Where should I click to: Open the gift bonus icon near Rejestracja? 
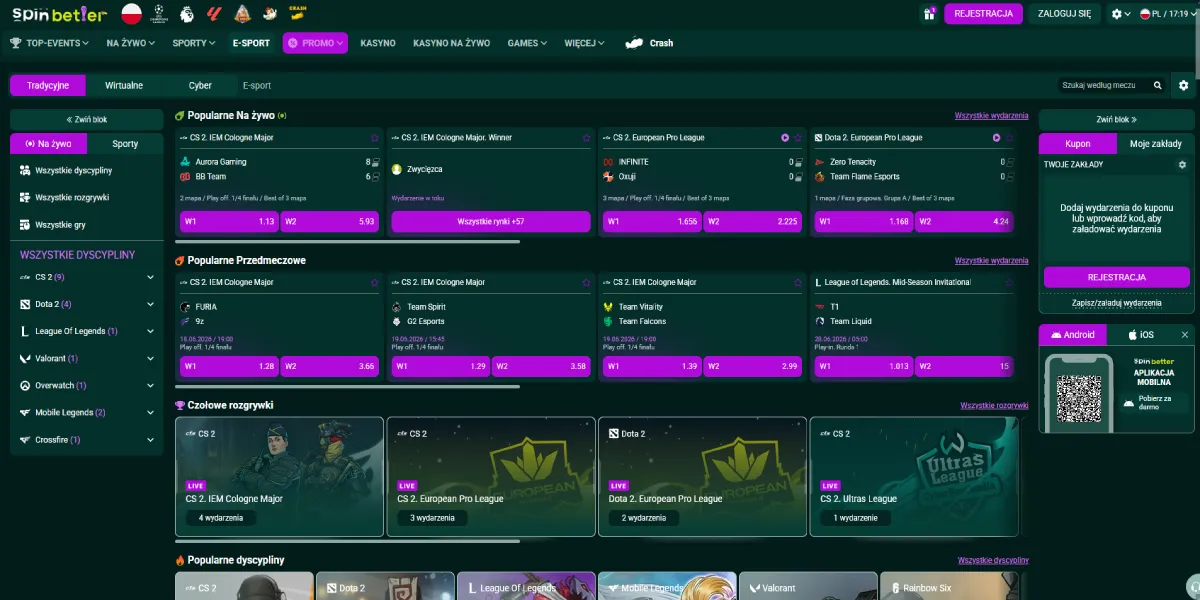(x=929, y=14)
